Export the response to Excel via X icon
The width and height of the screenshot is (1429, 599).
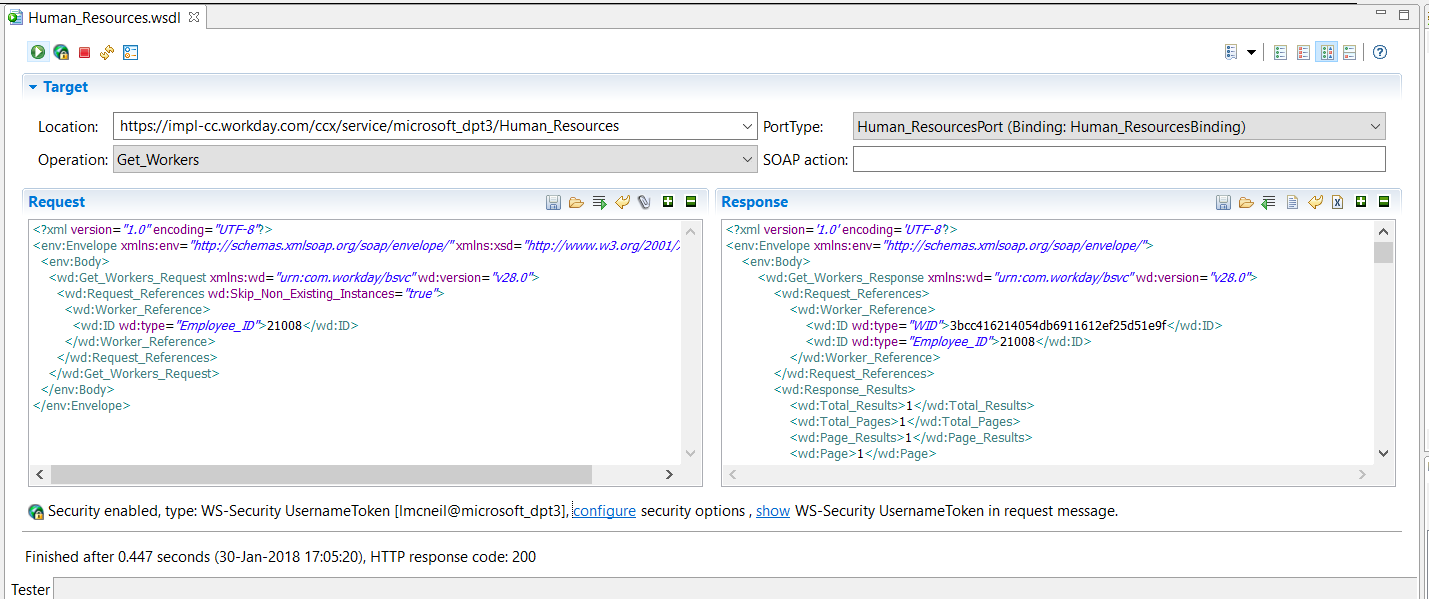tap(1337, 201)
